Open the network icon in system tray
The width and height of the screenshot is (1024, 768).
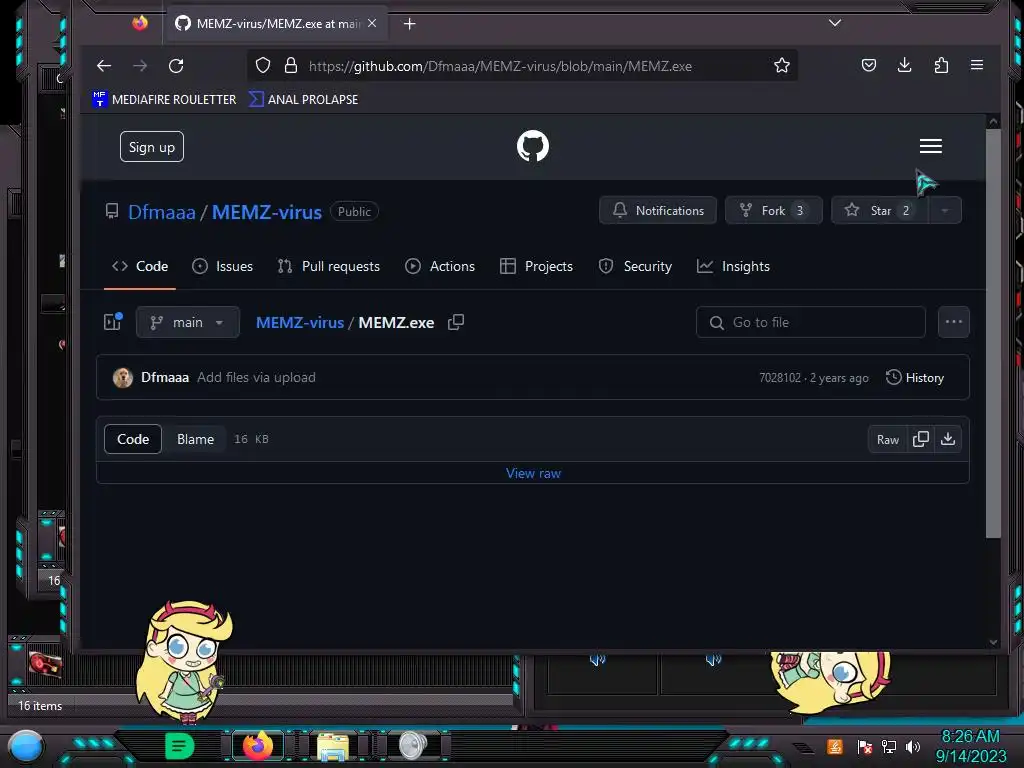click(x=888, y=746)
